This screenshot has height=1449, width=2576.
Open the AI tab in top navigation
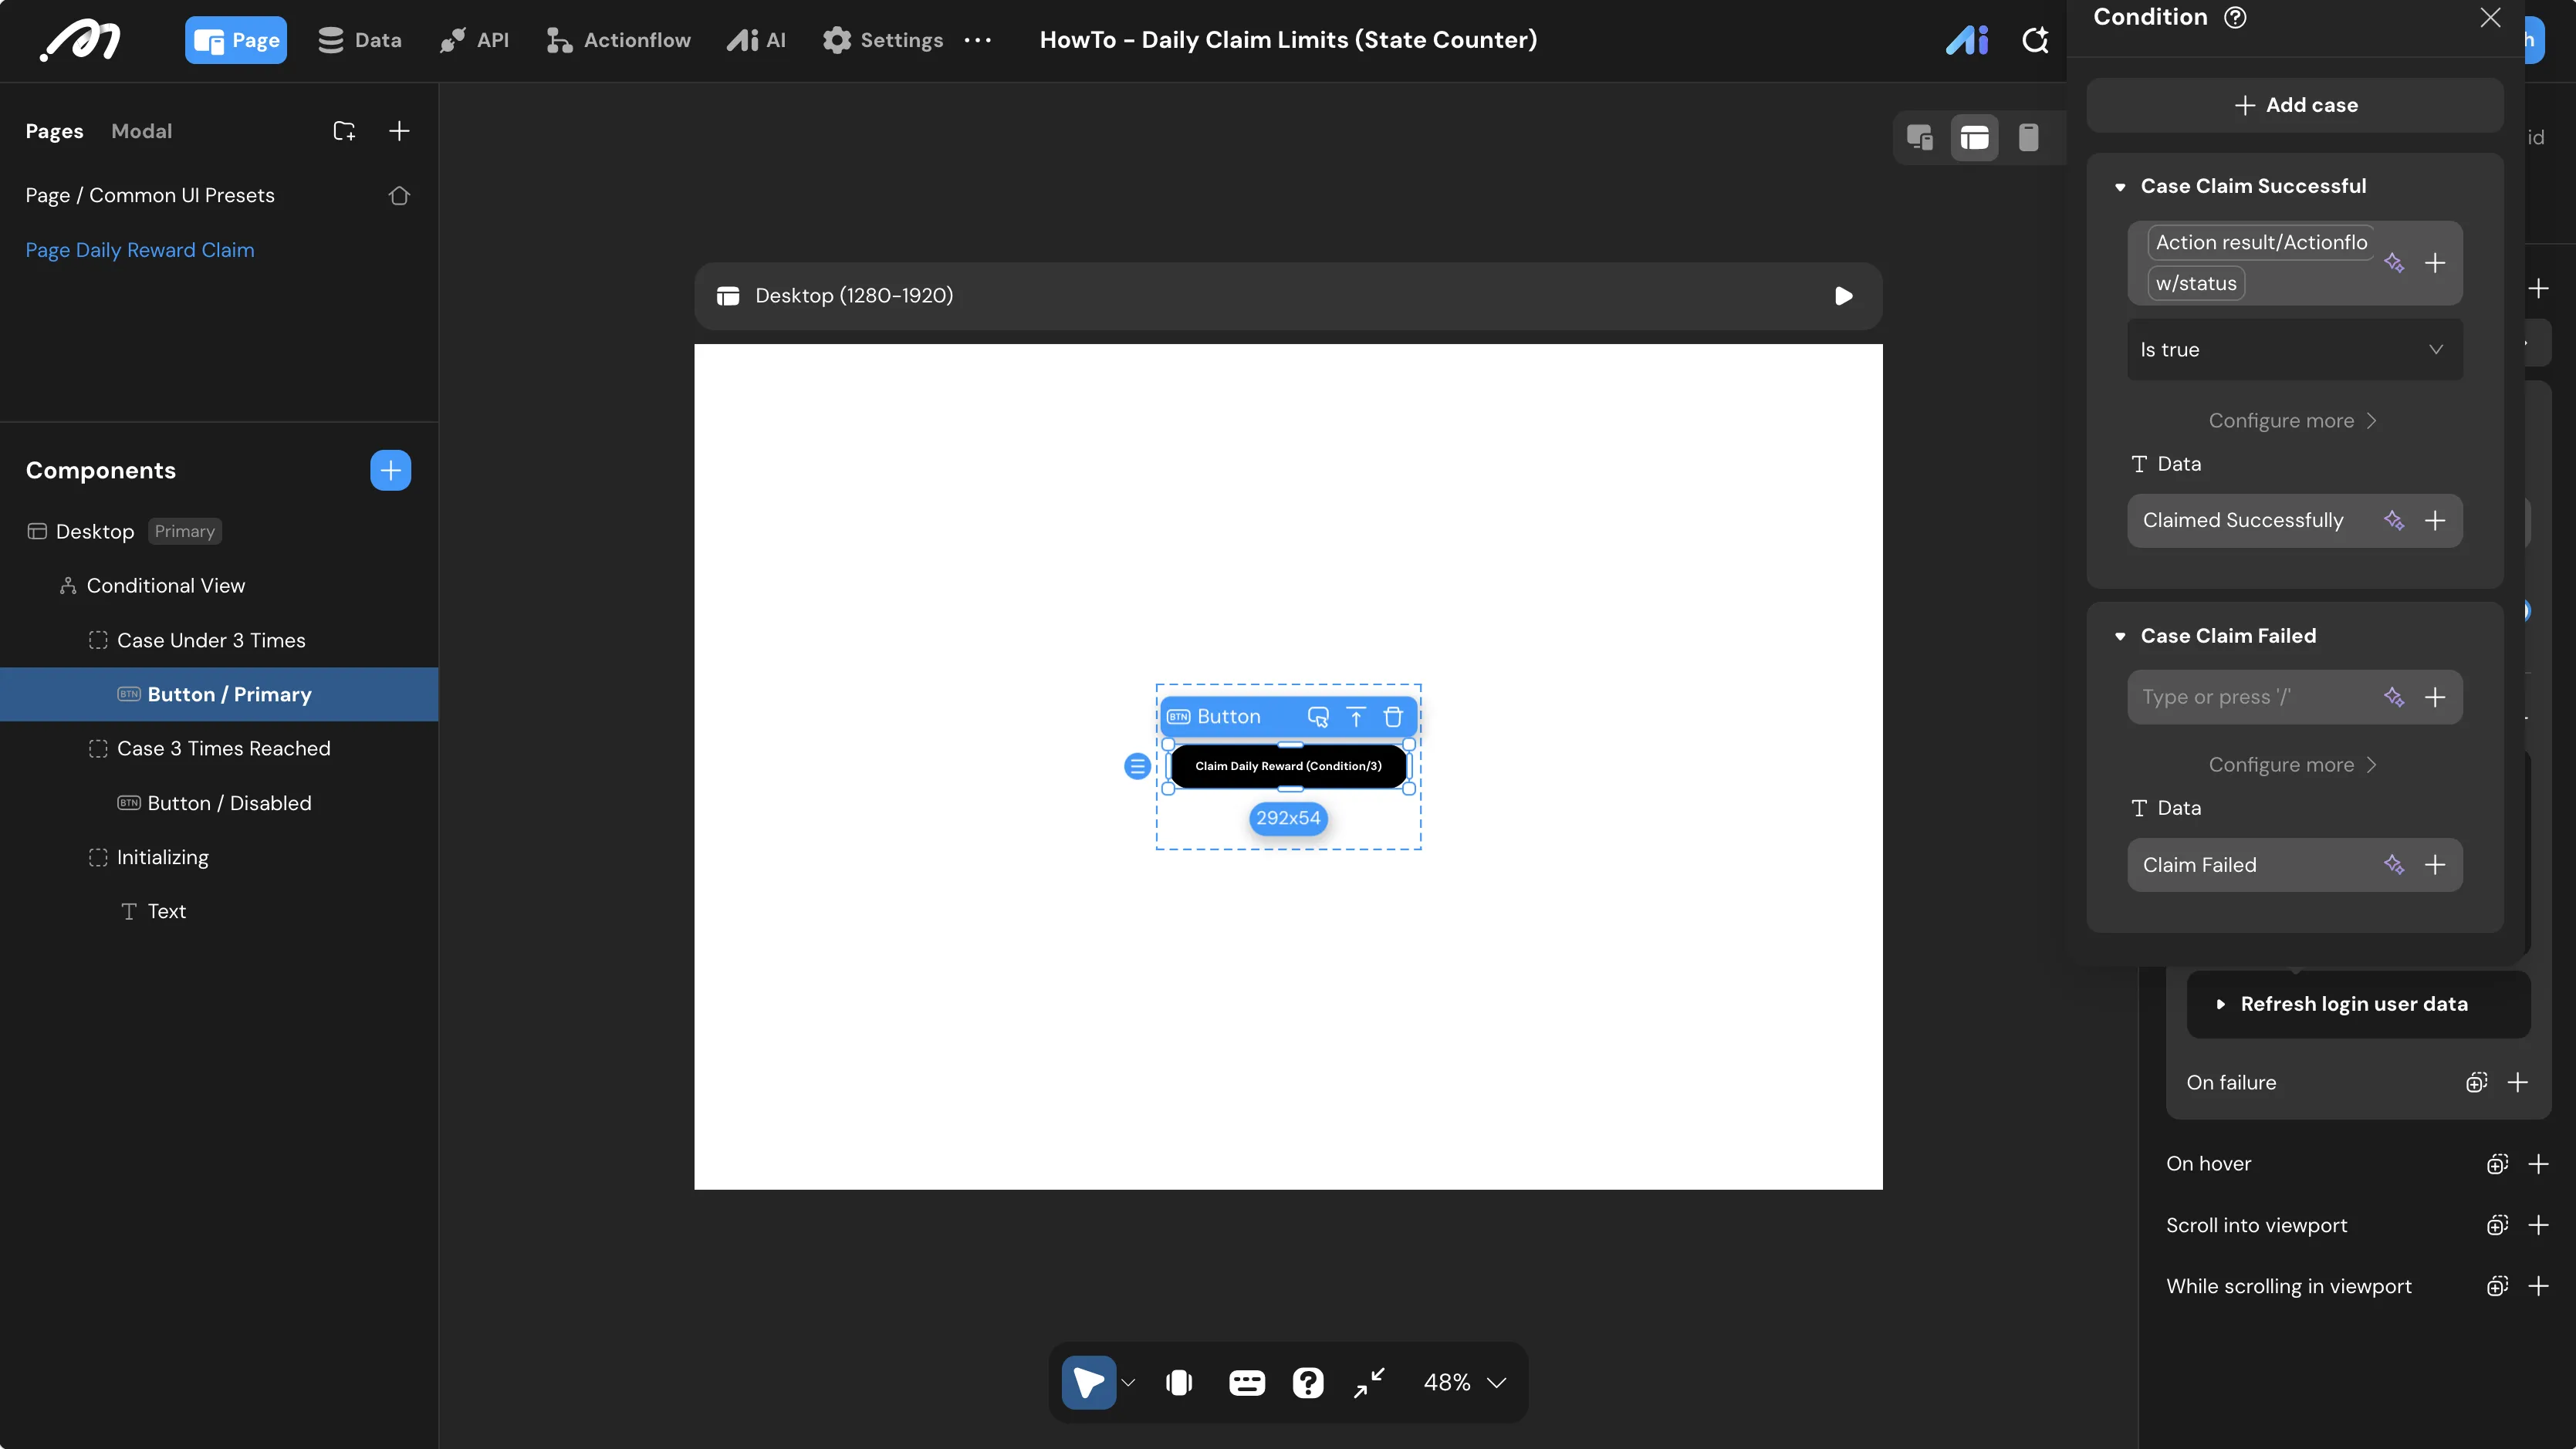[756, 40]
